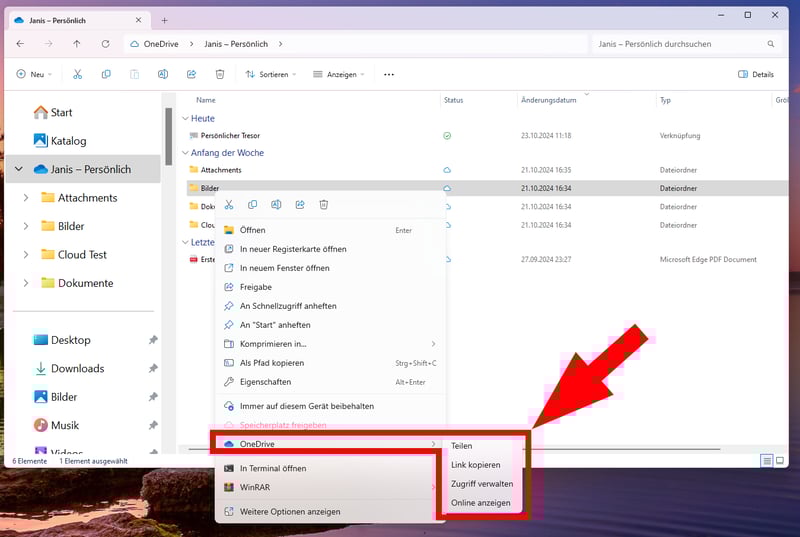
Task: Click the delete trash icon in context menu
Action: pyautogui.click(x=324, y=205)
